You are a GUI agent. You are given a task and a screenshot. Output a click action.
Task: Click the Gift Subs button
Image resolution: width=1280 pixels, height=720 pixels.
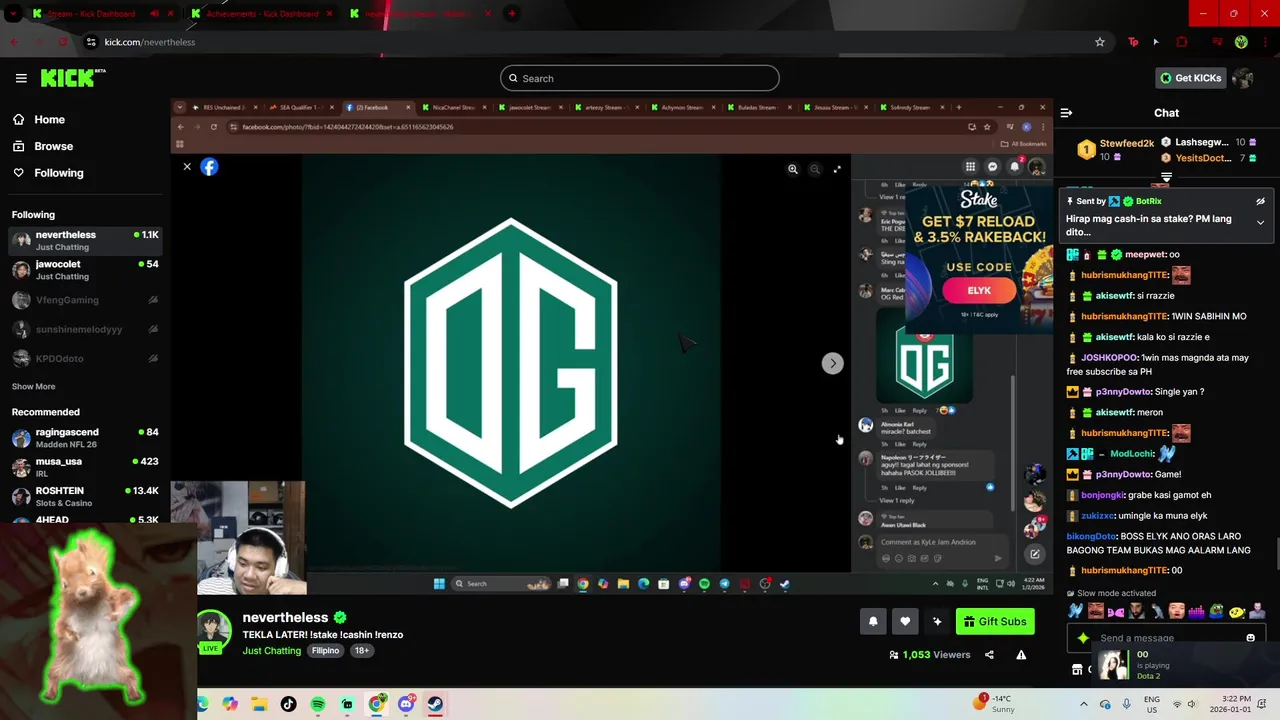[995, 621]
